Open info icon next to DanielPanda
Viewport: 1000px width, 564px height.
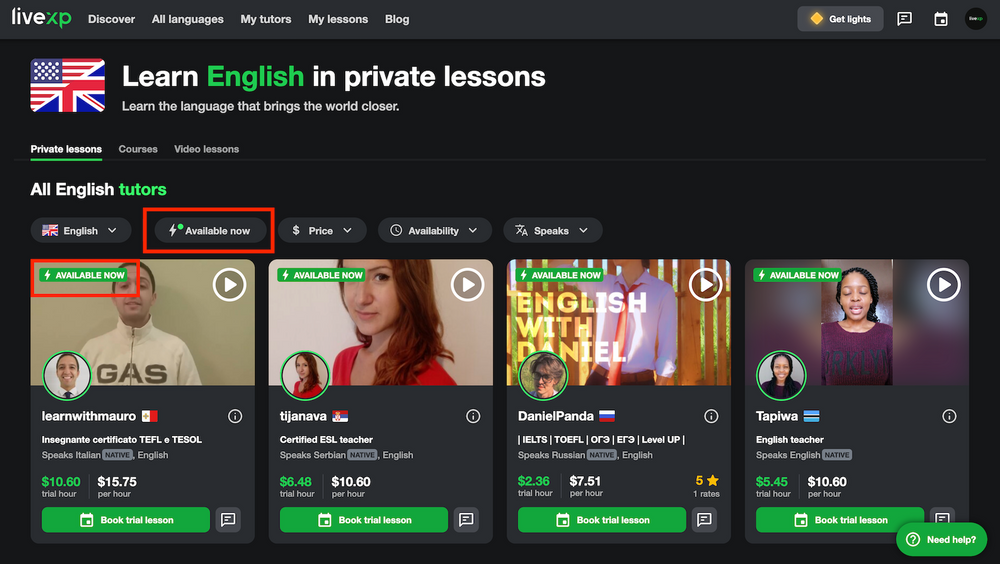pyautogui.click(x=711, y=416)
